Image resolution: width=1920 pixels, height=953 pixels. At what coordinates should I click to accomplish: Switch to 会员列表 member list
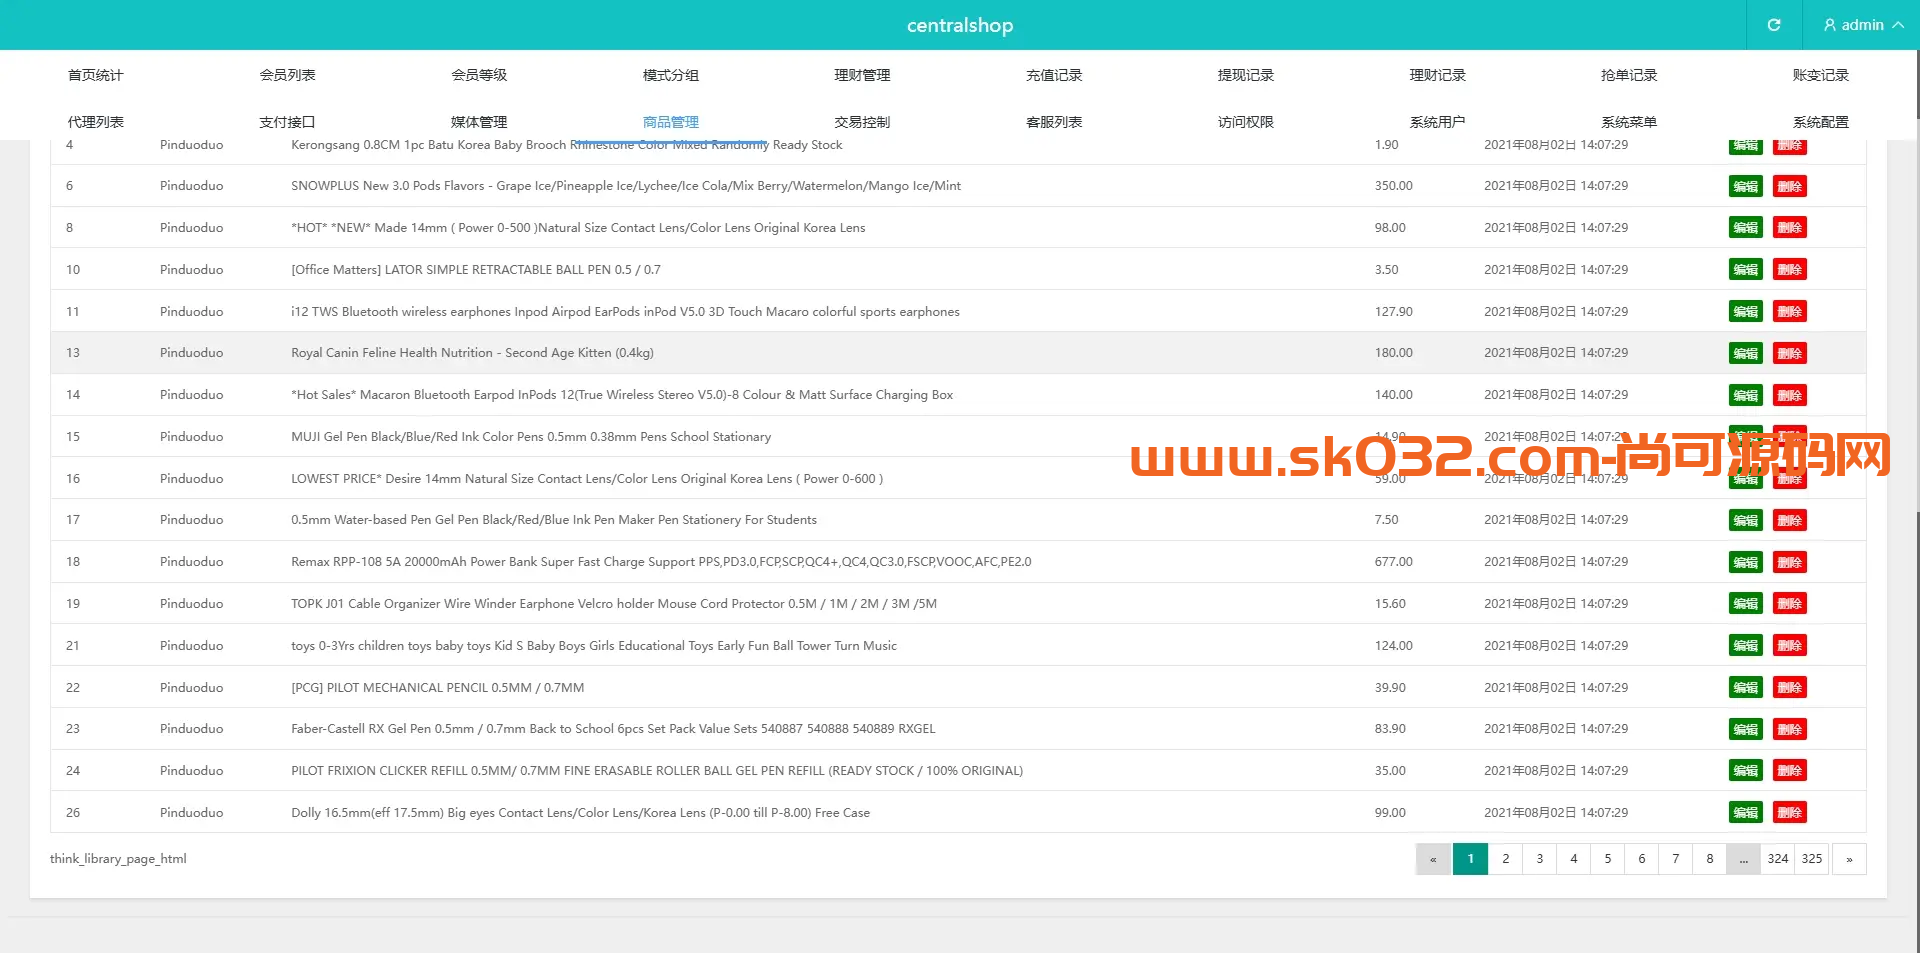pyautogui.click(x=287, y=74)
